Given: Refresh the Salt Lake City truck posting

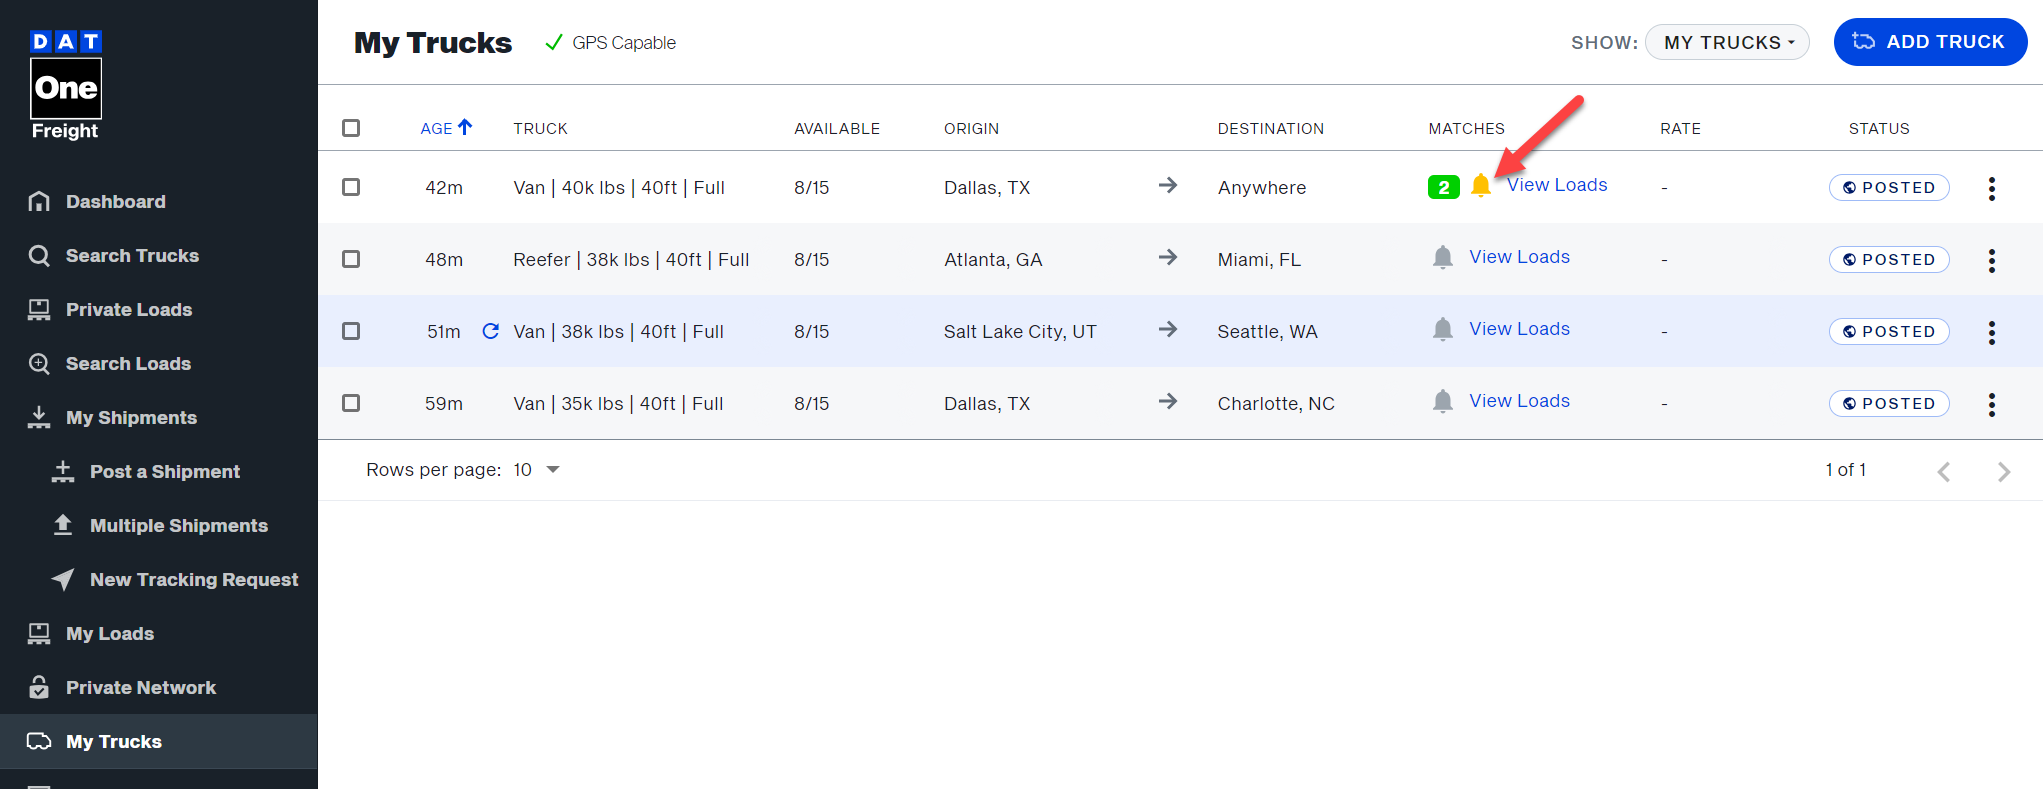Looking at the screenshot, I should [x=490, y=331].
